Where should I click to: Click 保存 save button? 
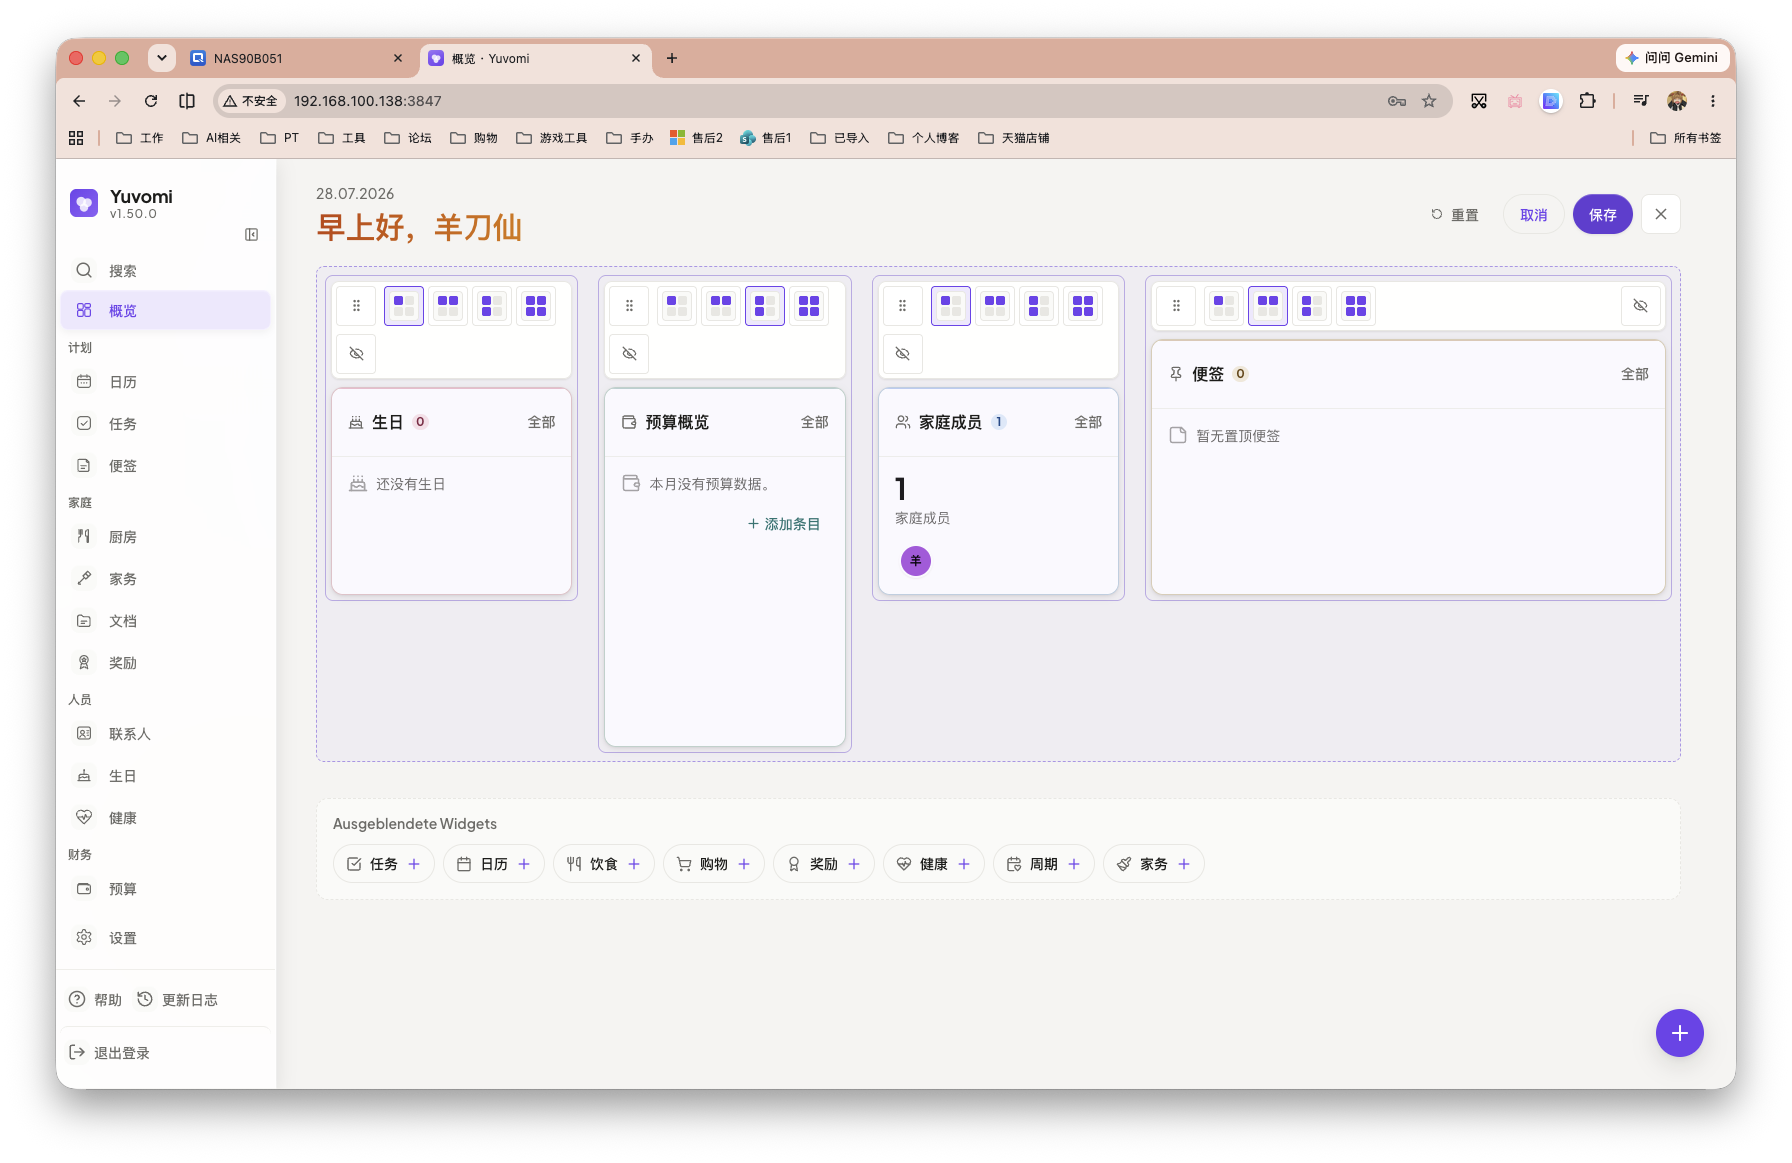(x=1602, y=215)
